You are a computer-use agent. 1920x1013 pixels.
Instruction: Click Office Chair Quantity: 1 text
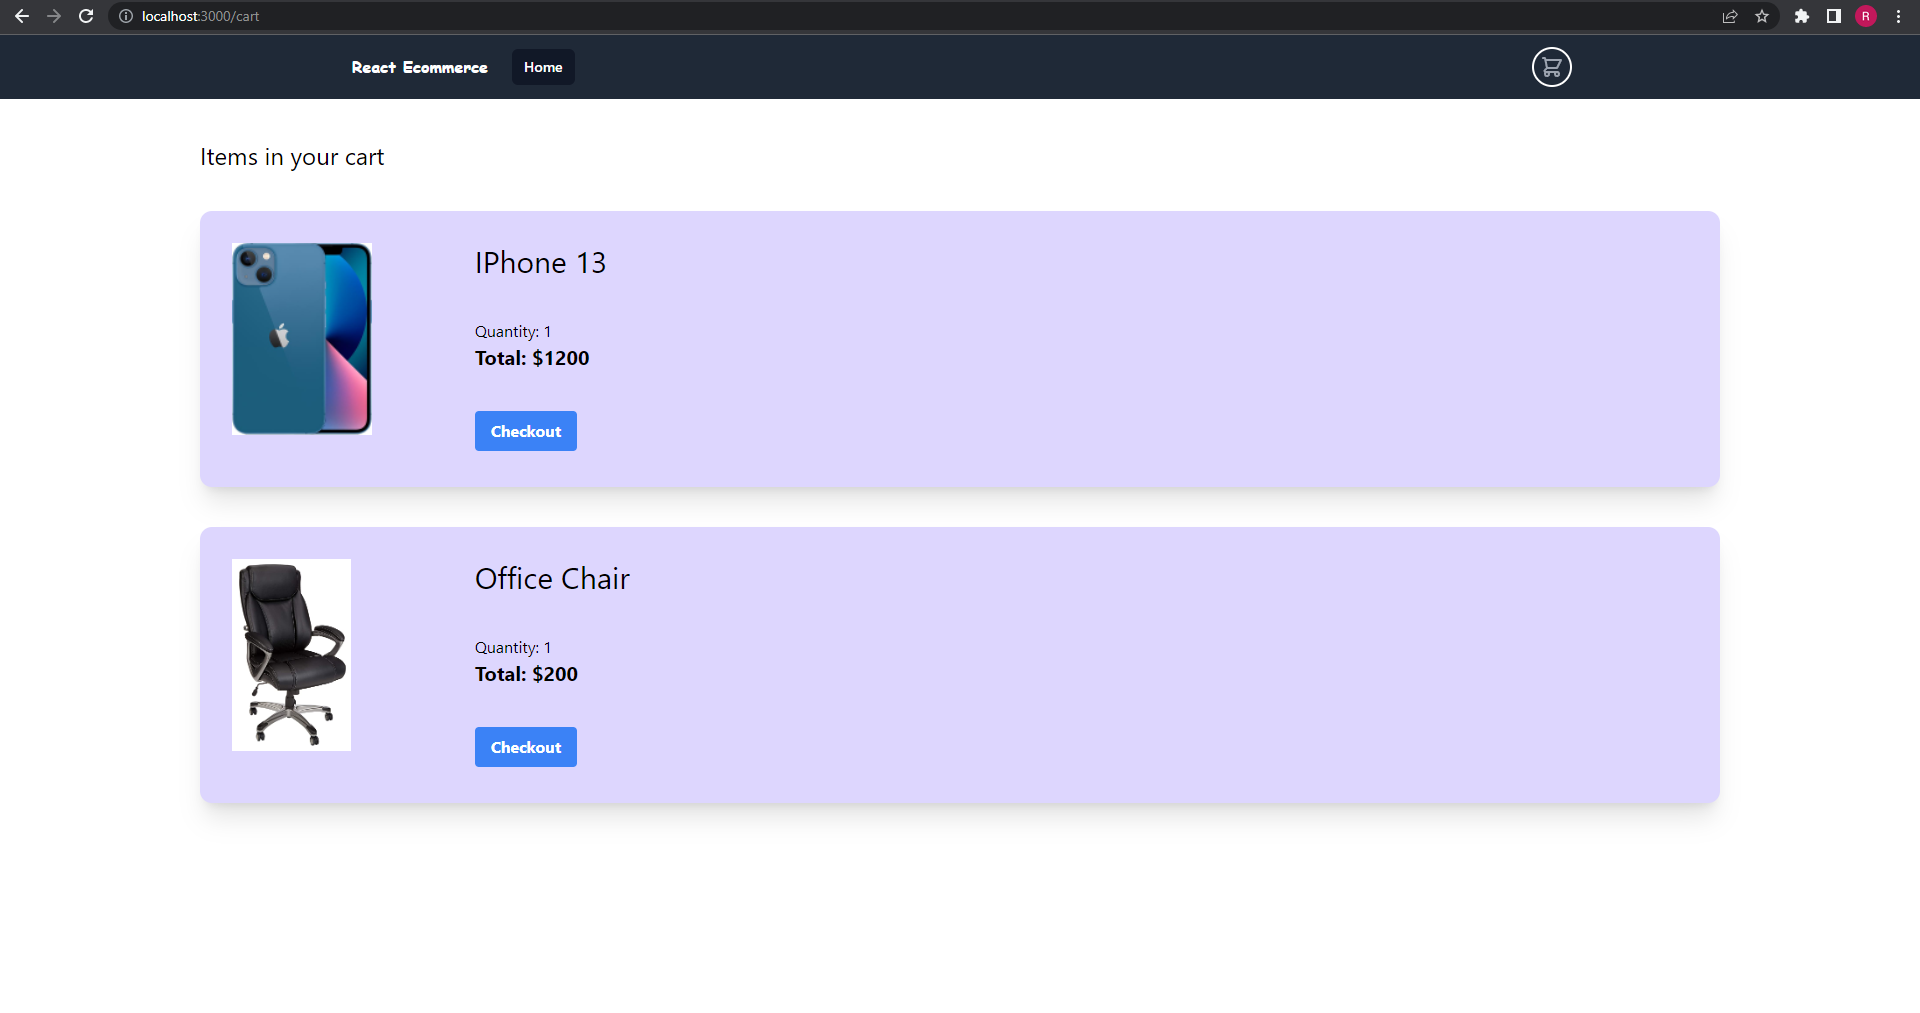(x=513, y=648)
